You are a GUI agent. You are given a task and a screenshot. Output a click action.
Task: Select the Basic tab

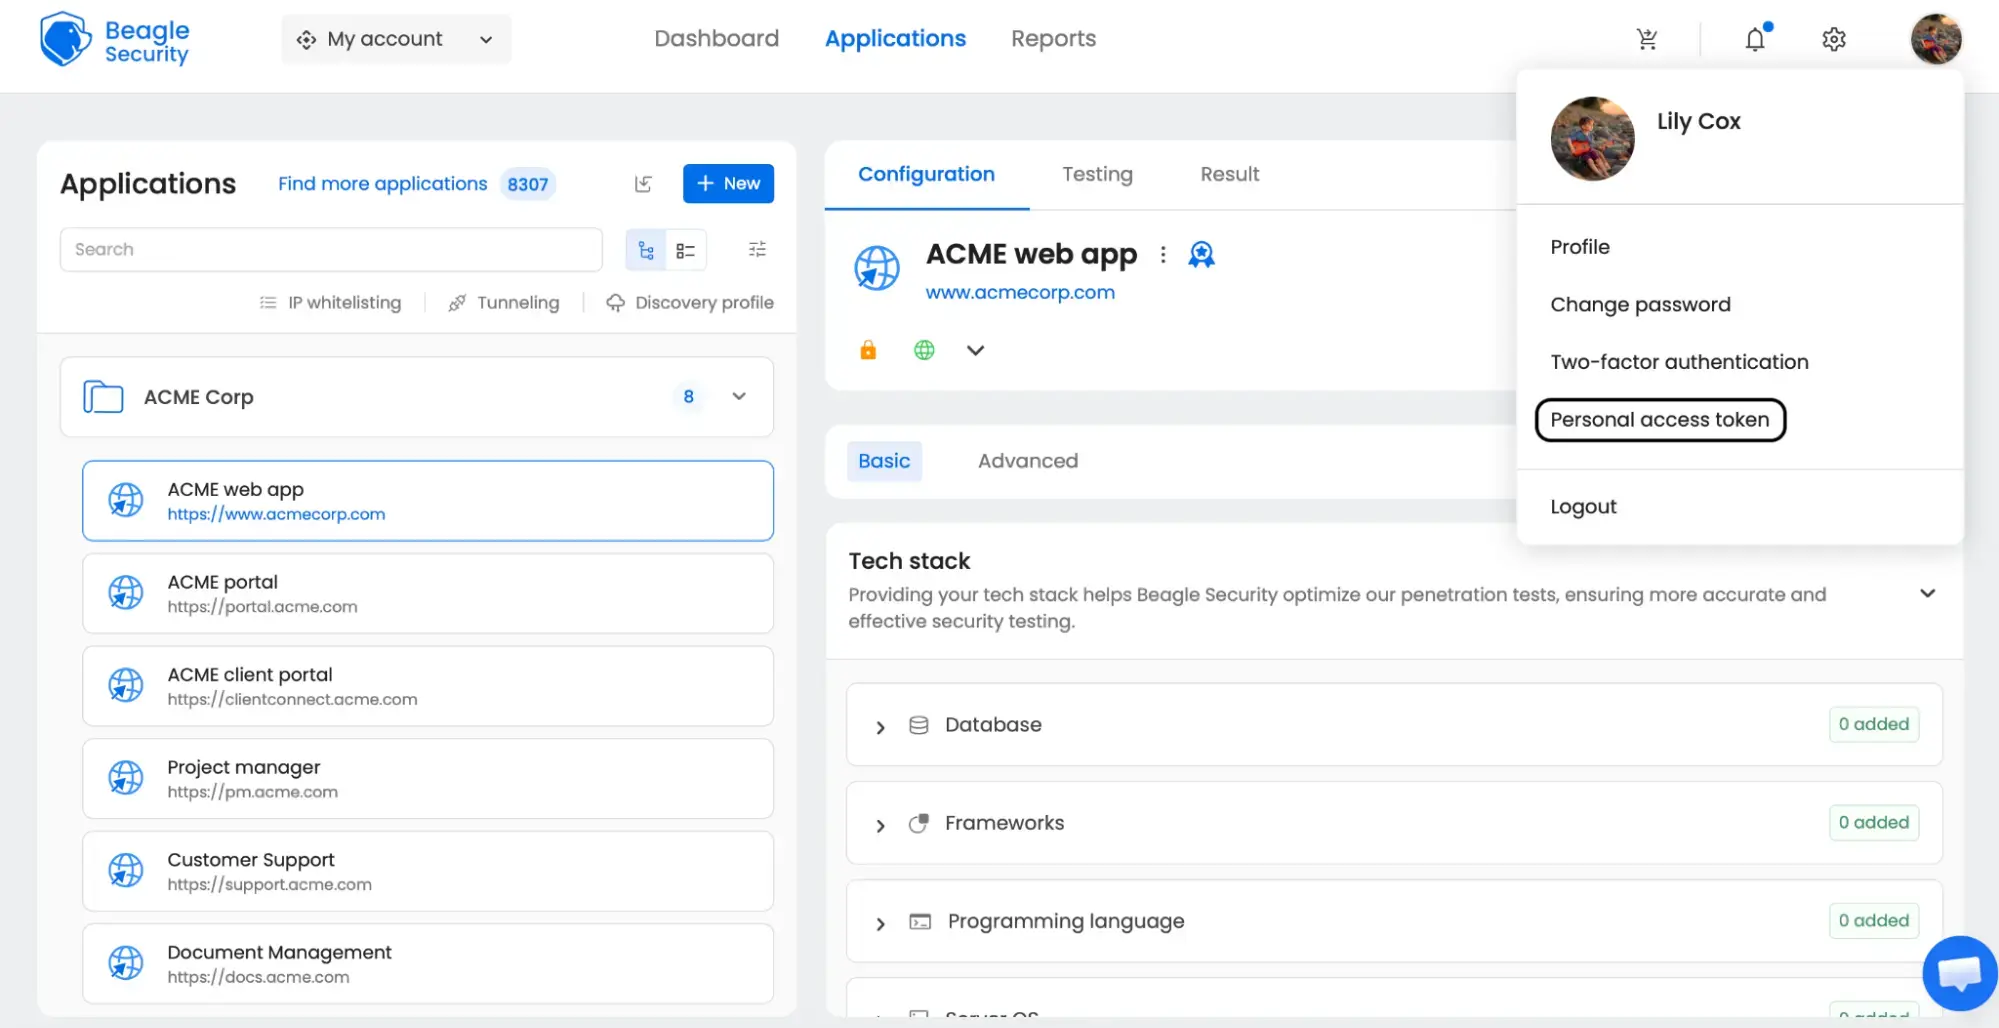[x=884, y=461]
